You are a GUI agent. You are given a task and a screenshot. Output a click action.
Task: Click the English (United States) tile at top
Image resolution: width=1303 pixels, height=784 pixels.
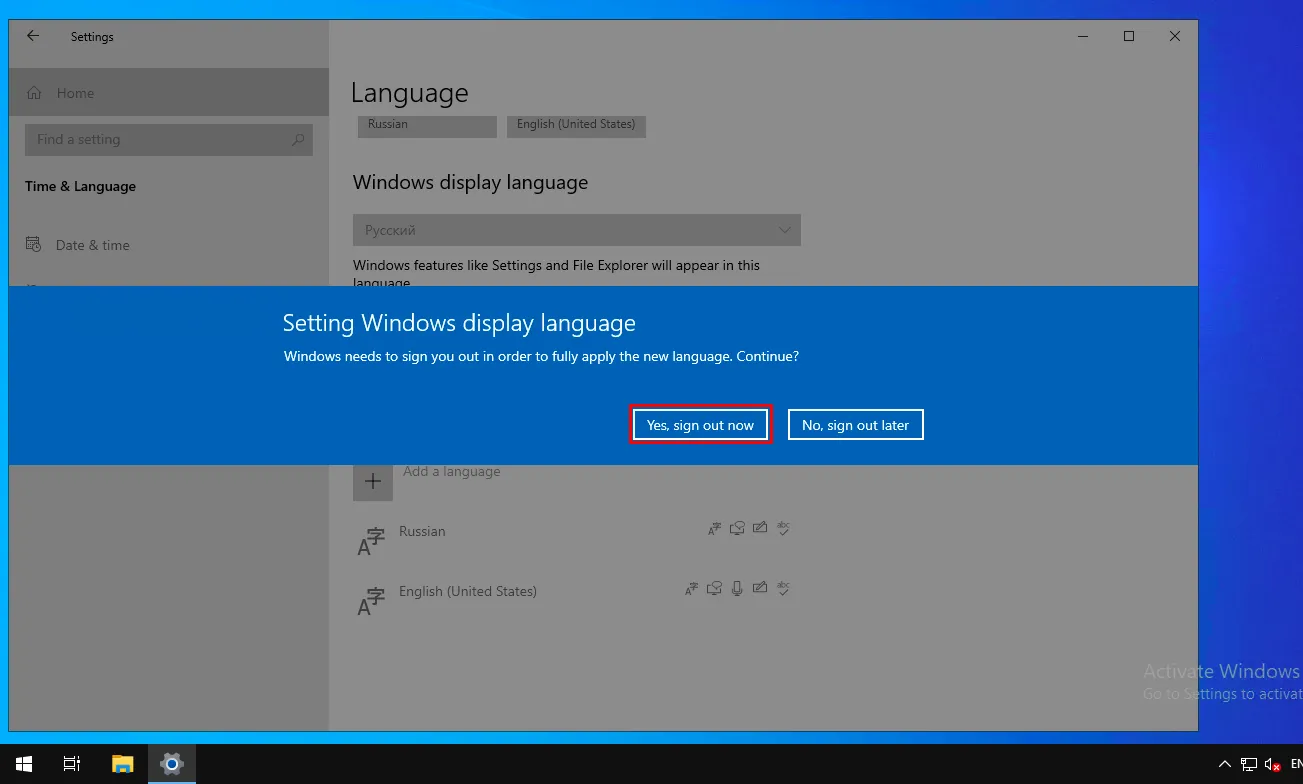pos(576,125)
